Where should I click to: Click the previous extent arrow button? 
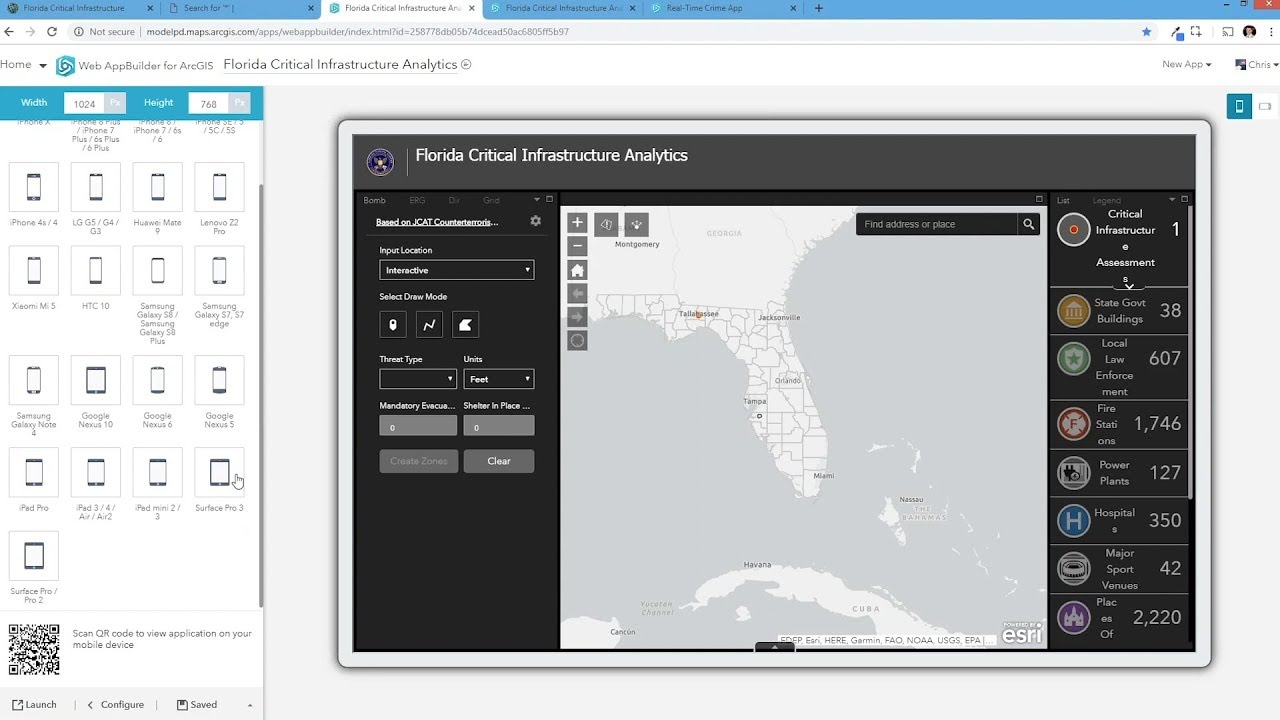coord(577,294)
